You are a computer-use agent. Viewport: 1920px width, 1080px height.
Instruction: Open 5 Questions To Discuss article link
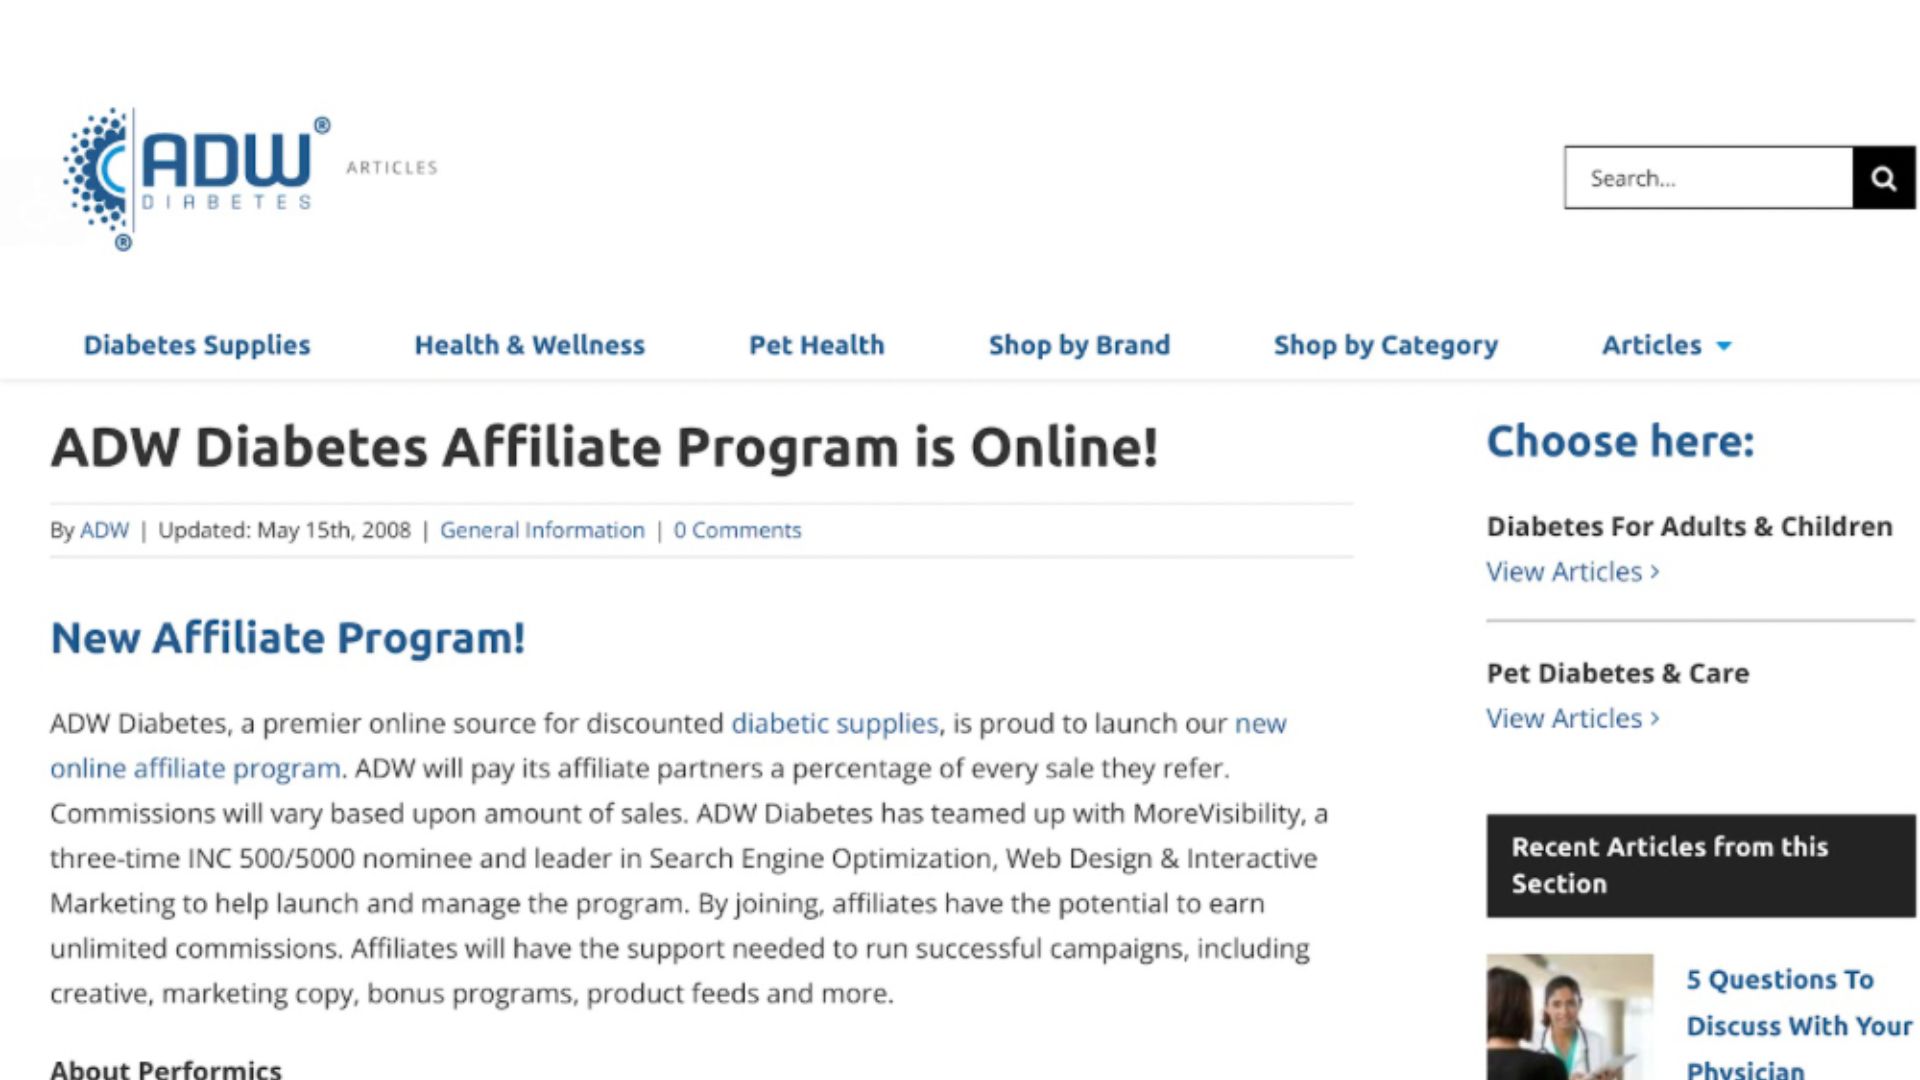pos(1799,1025)
